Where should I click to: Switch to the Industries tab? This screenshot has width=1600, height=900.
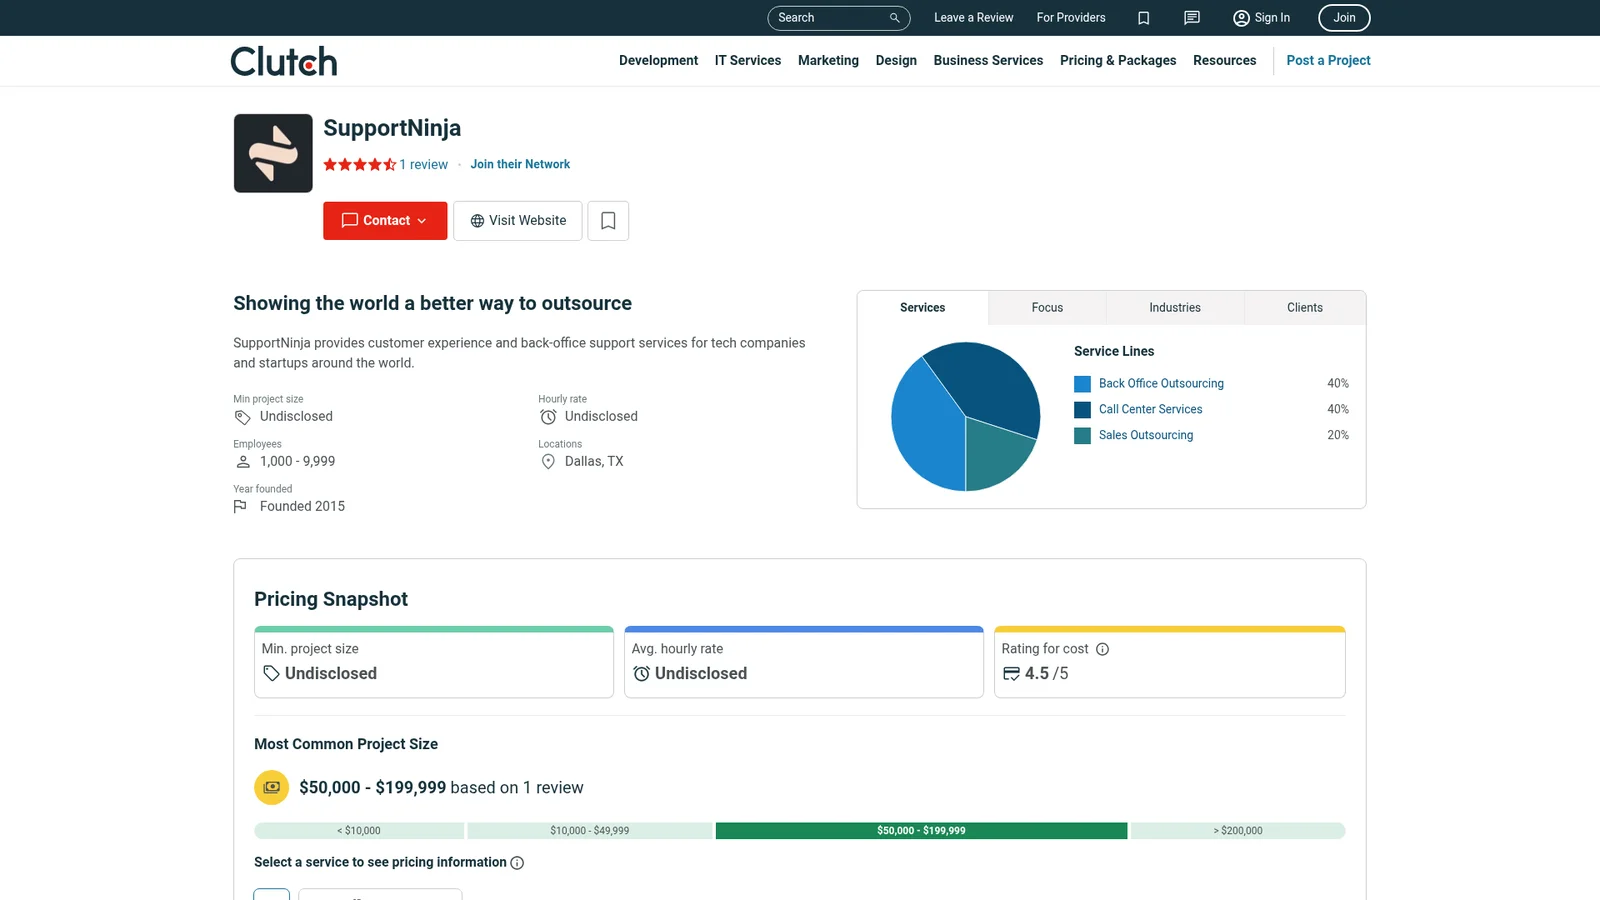[x=1175, y=308]
